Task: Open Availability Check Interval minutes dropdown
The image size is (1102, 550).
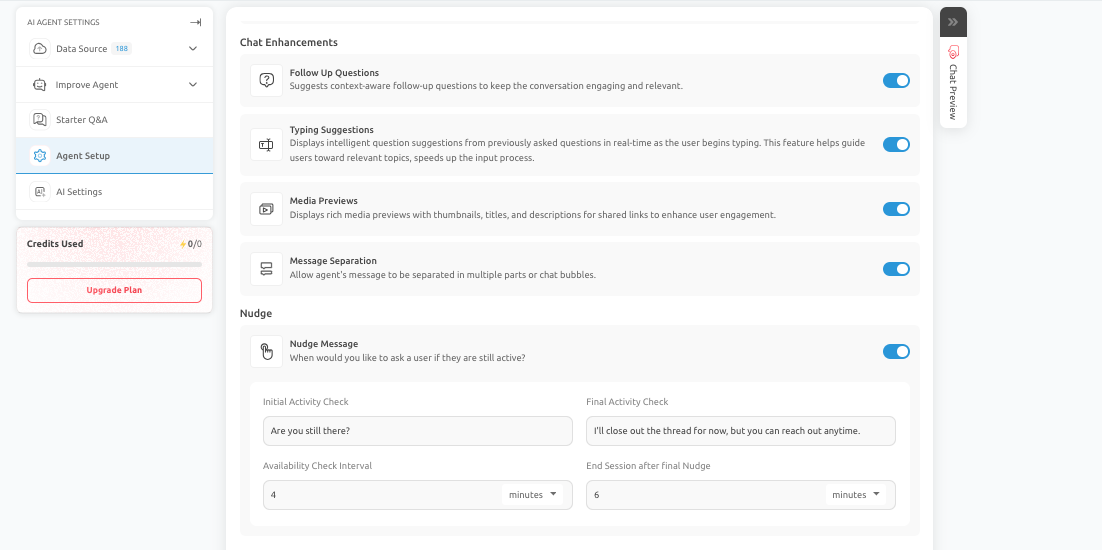Action: [533, 495]
